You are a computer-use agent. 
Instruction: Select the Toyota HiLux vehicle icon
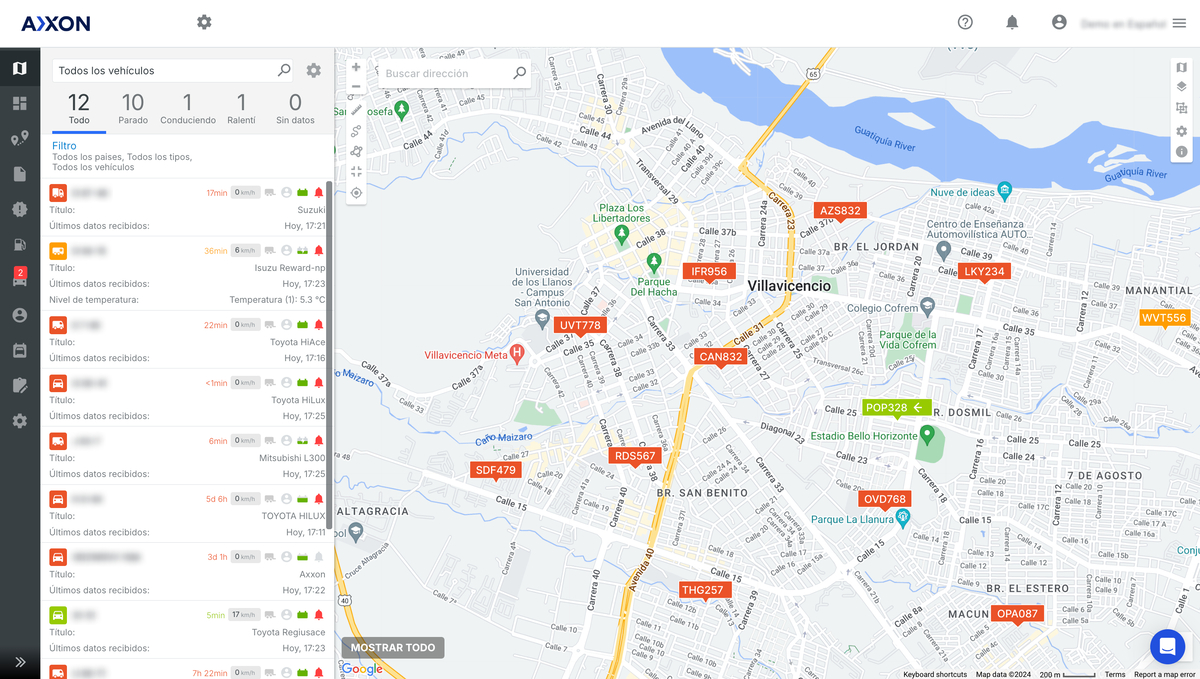point(58,382)
